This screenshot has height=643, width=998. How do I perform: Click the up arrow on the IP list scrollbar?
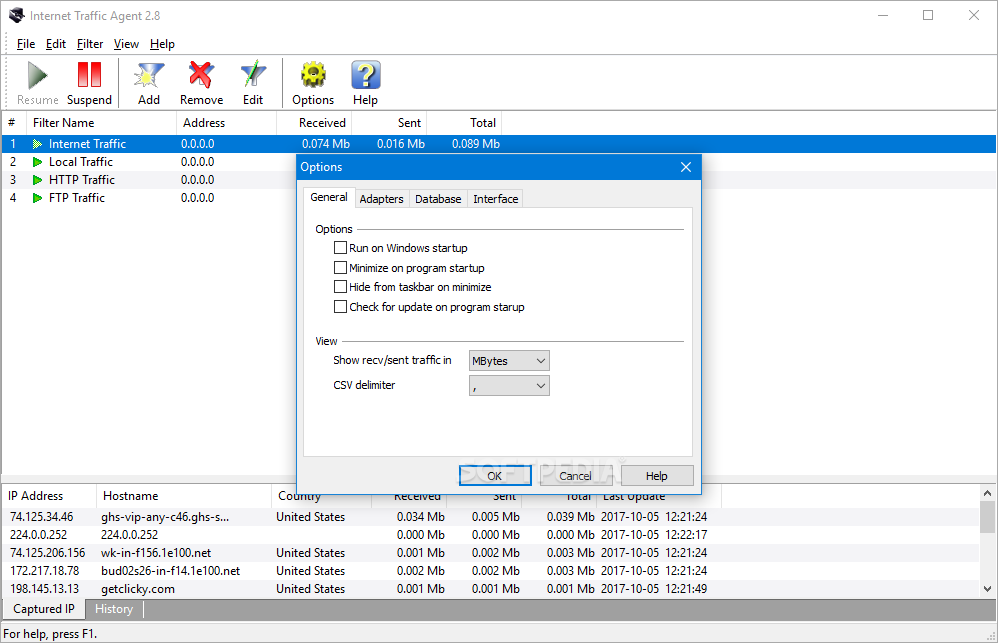click(987, 493)
